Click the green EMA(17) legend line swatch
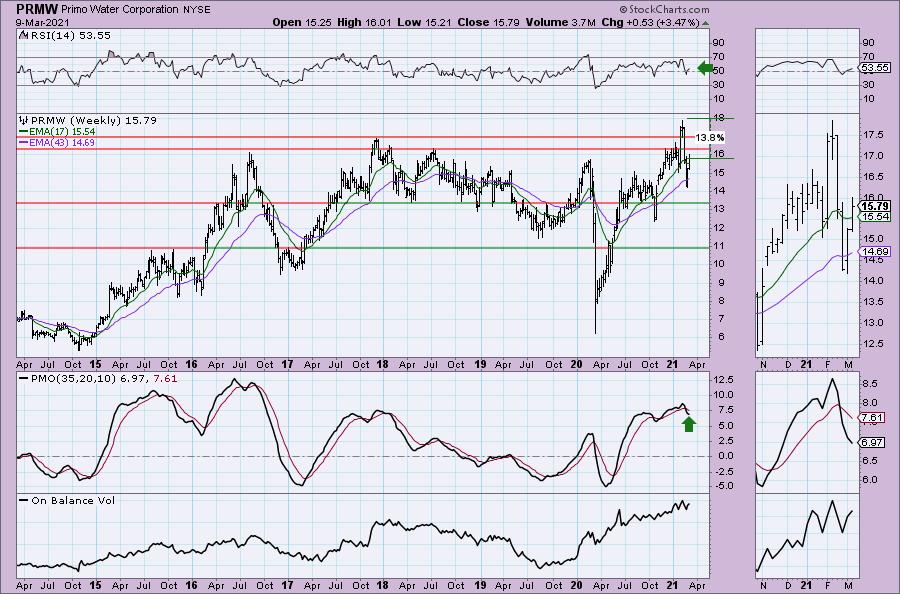The height and width of the screenshot is (594, 900). pos(24,131)
